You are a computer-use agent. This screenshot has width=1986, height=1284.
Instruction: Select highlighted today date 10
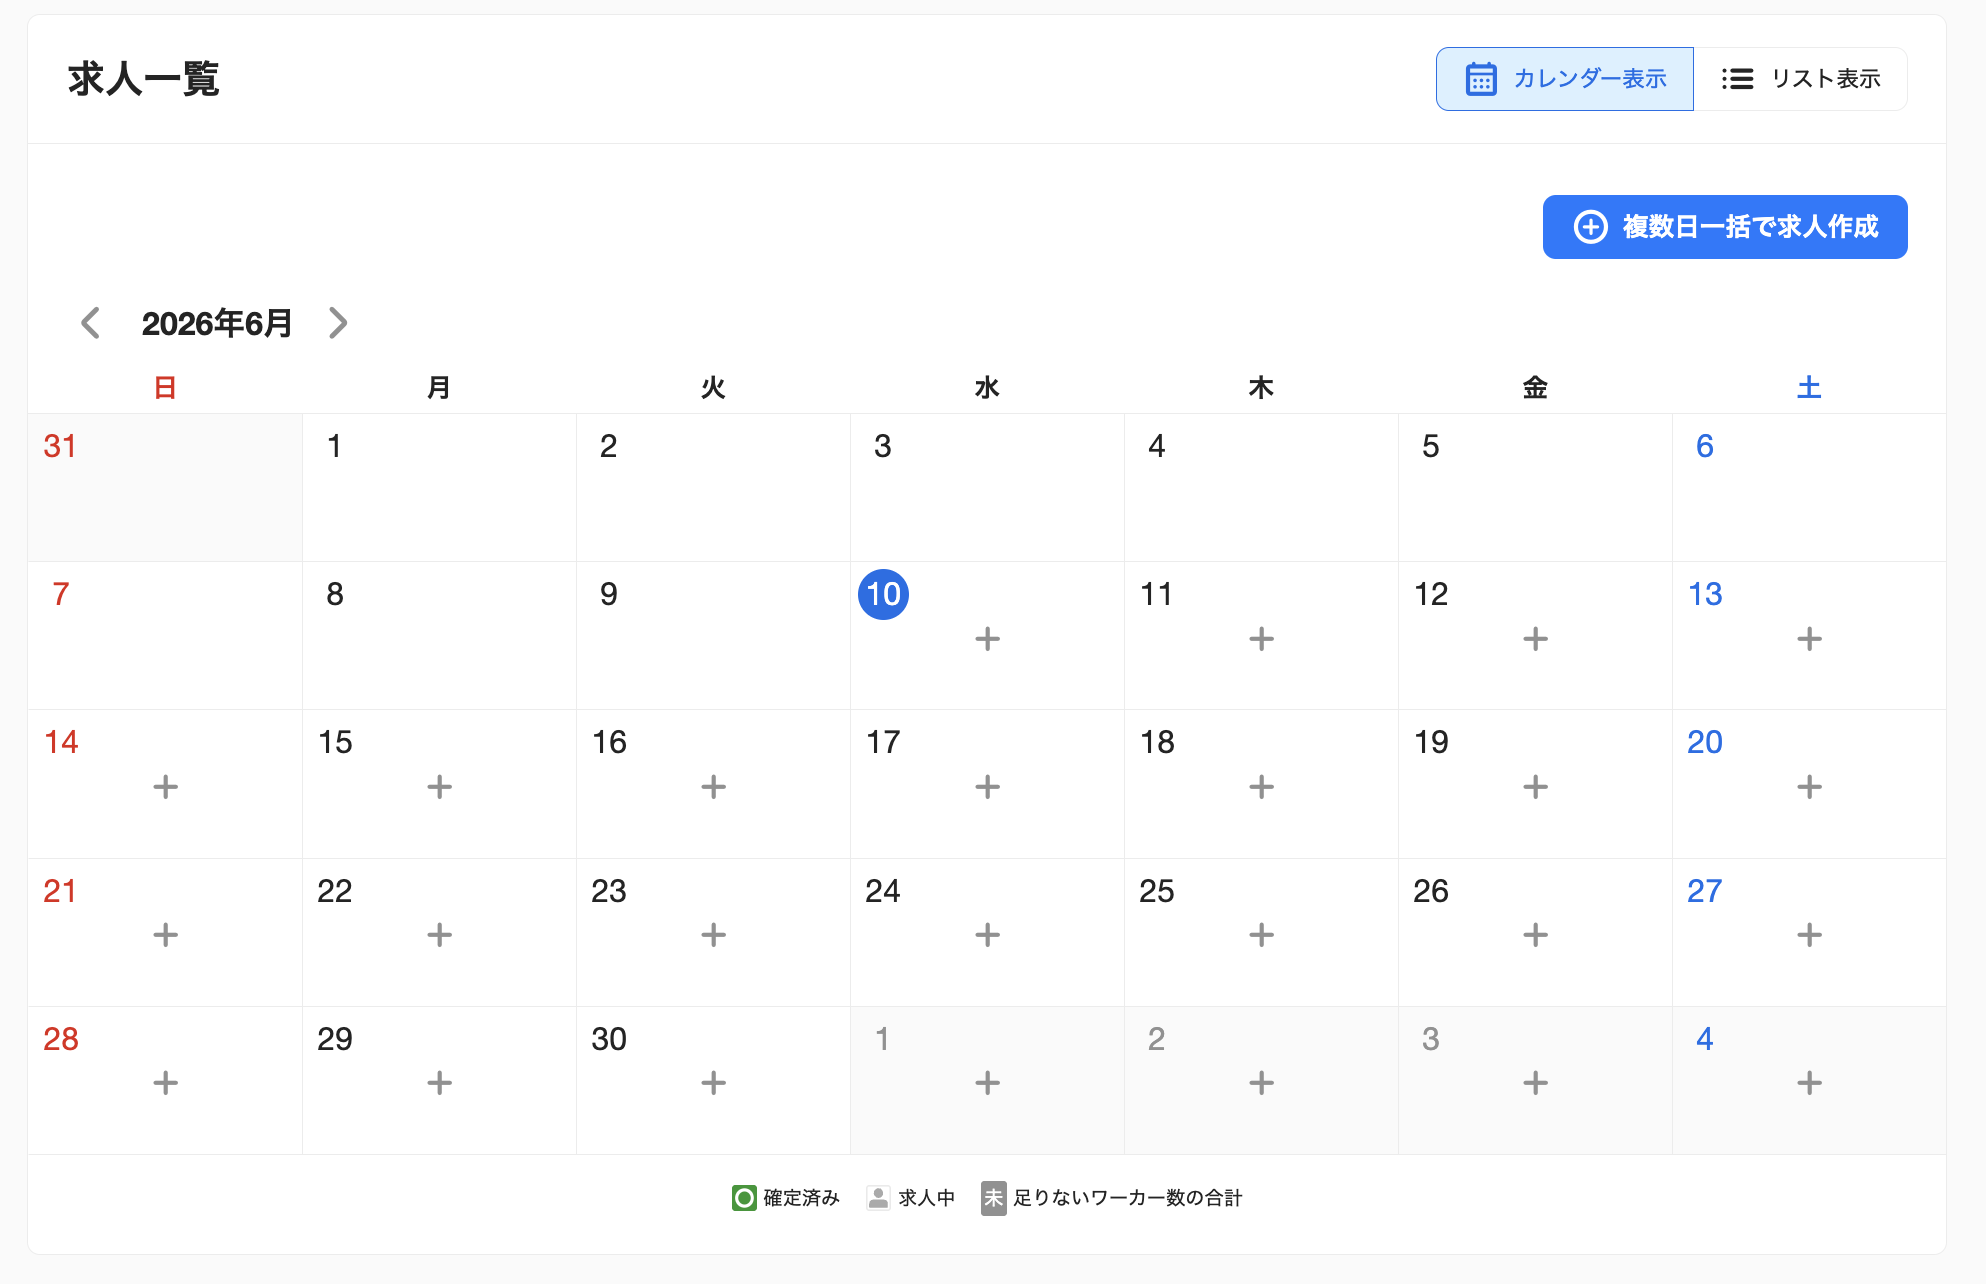(883, 594)
